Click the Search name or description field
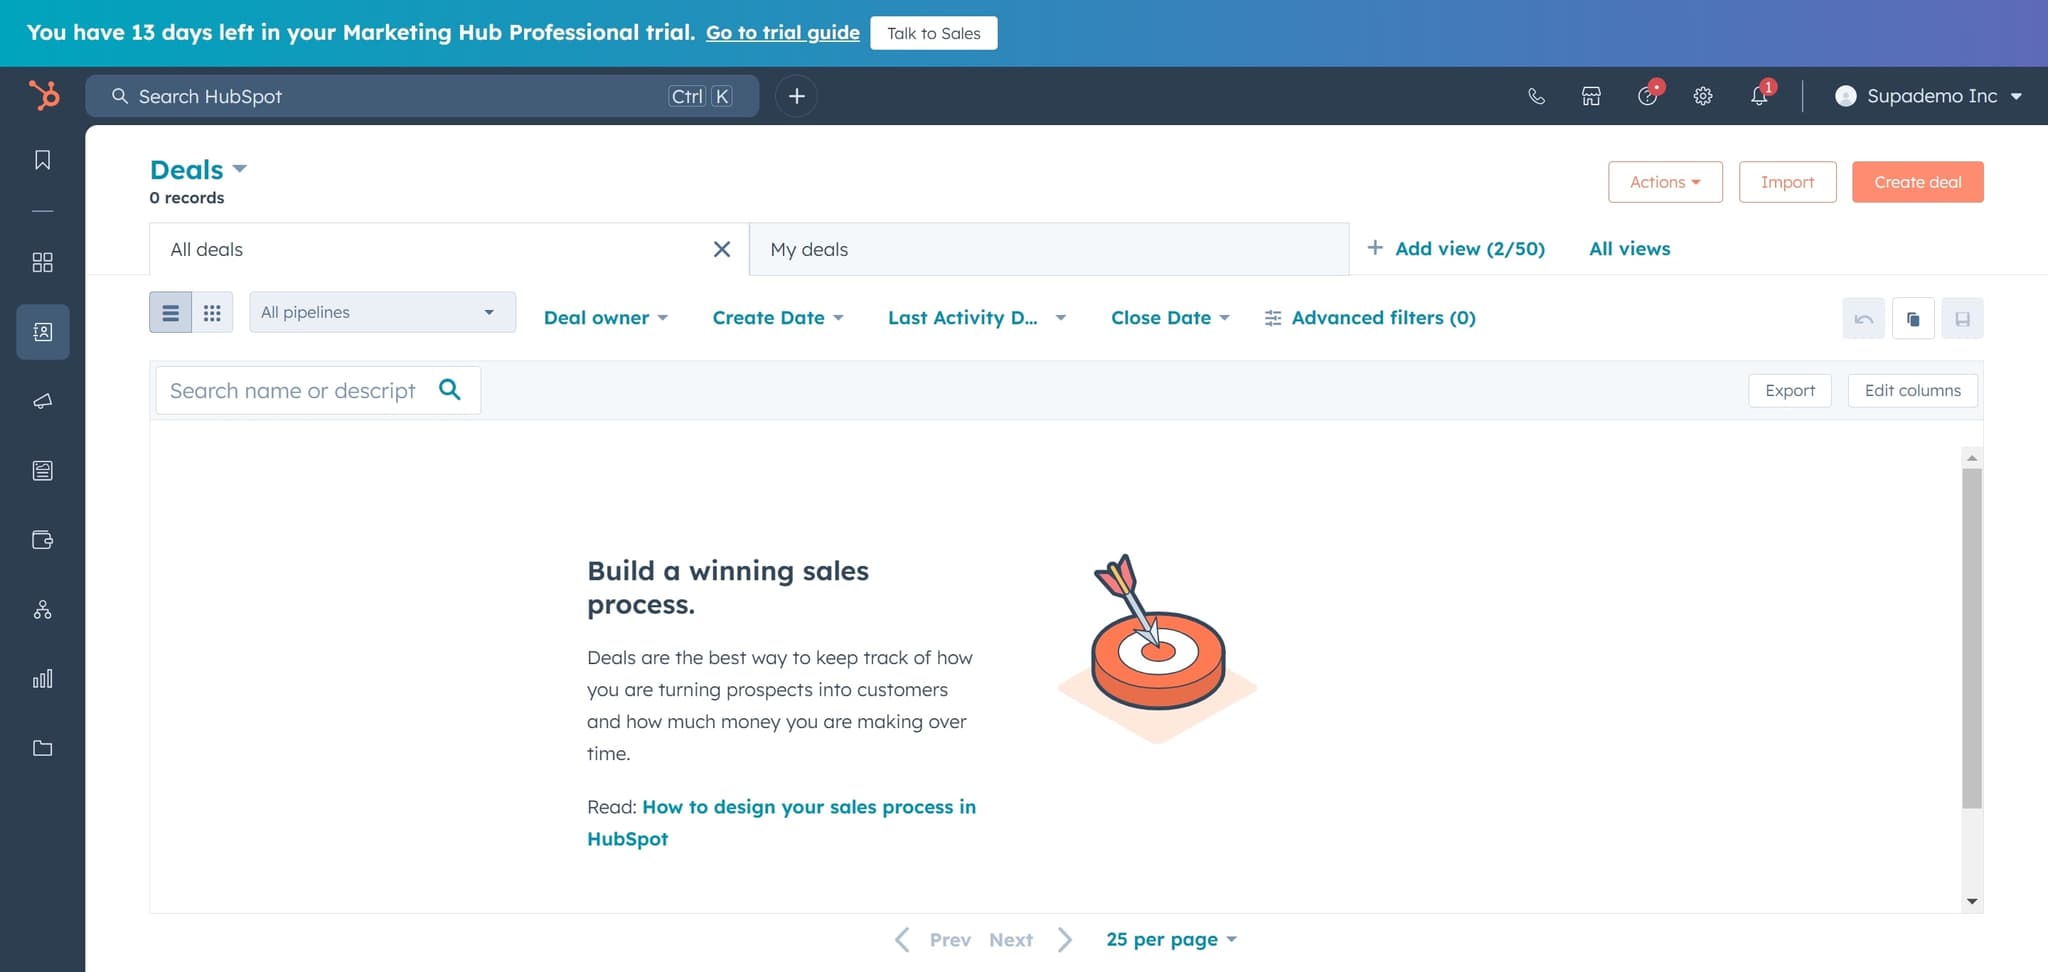2048x972 pixels. click(x=293, y=391)
